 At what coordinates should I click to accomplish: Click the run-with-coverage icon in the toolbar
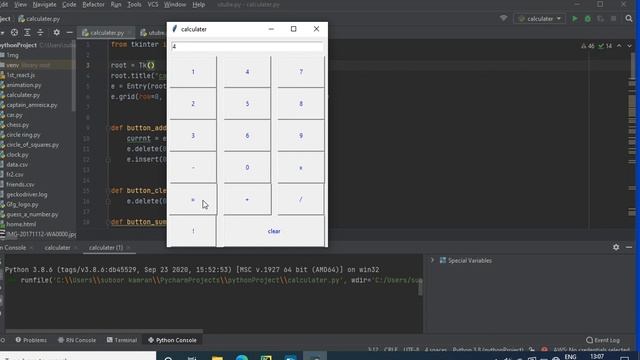(600, 19)
